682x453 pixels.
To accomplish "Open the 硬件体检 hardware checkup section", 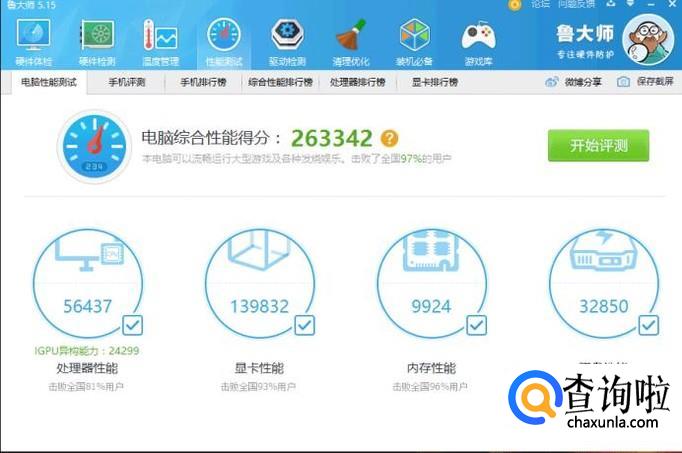I will pos(33,41).
